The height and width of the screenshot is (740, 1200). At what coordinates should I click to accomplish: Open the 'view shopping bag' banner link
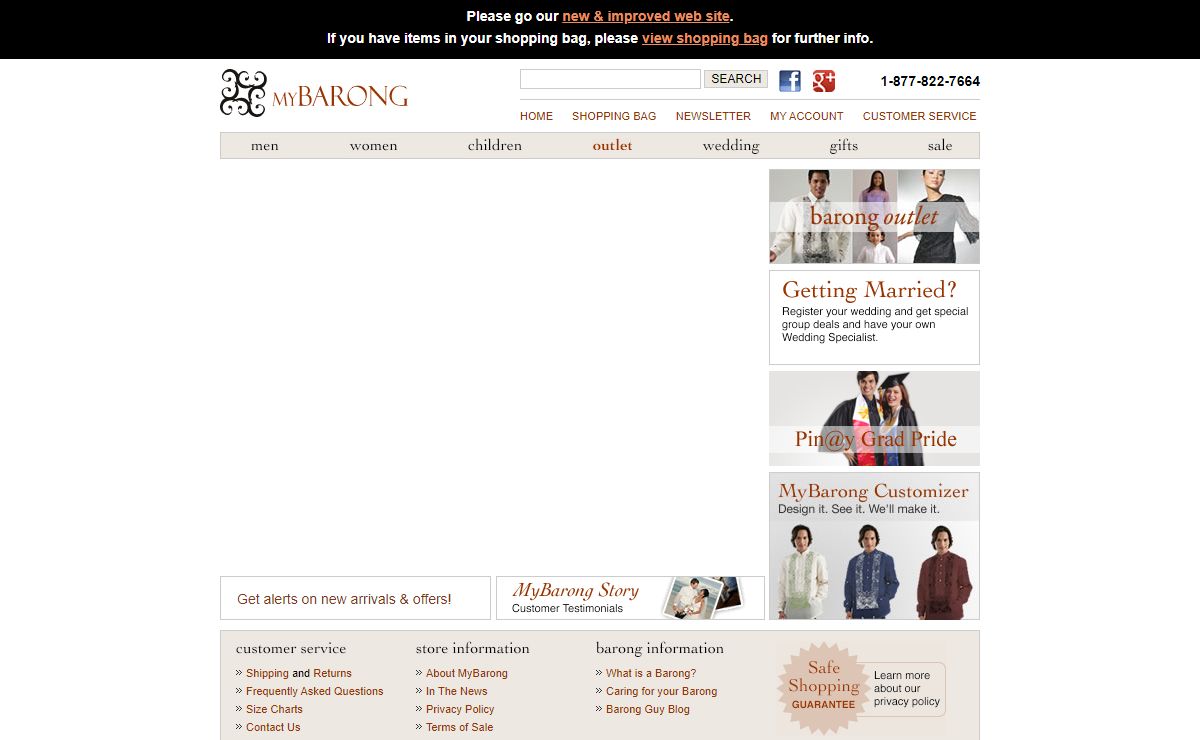705,38
